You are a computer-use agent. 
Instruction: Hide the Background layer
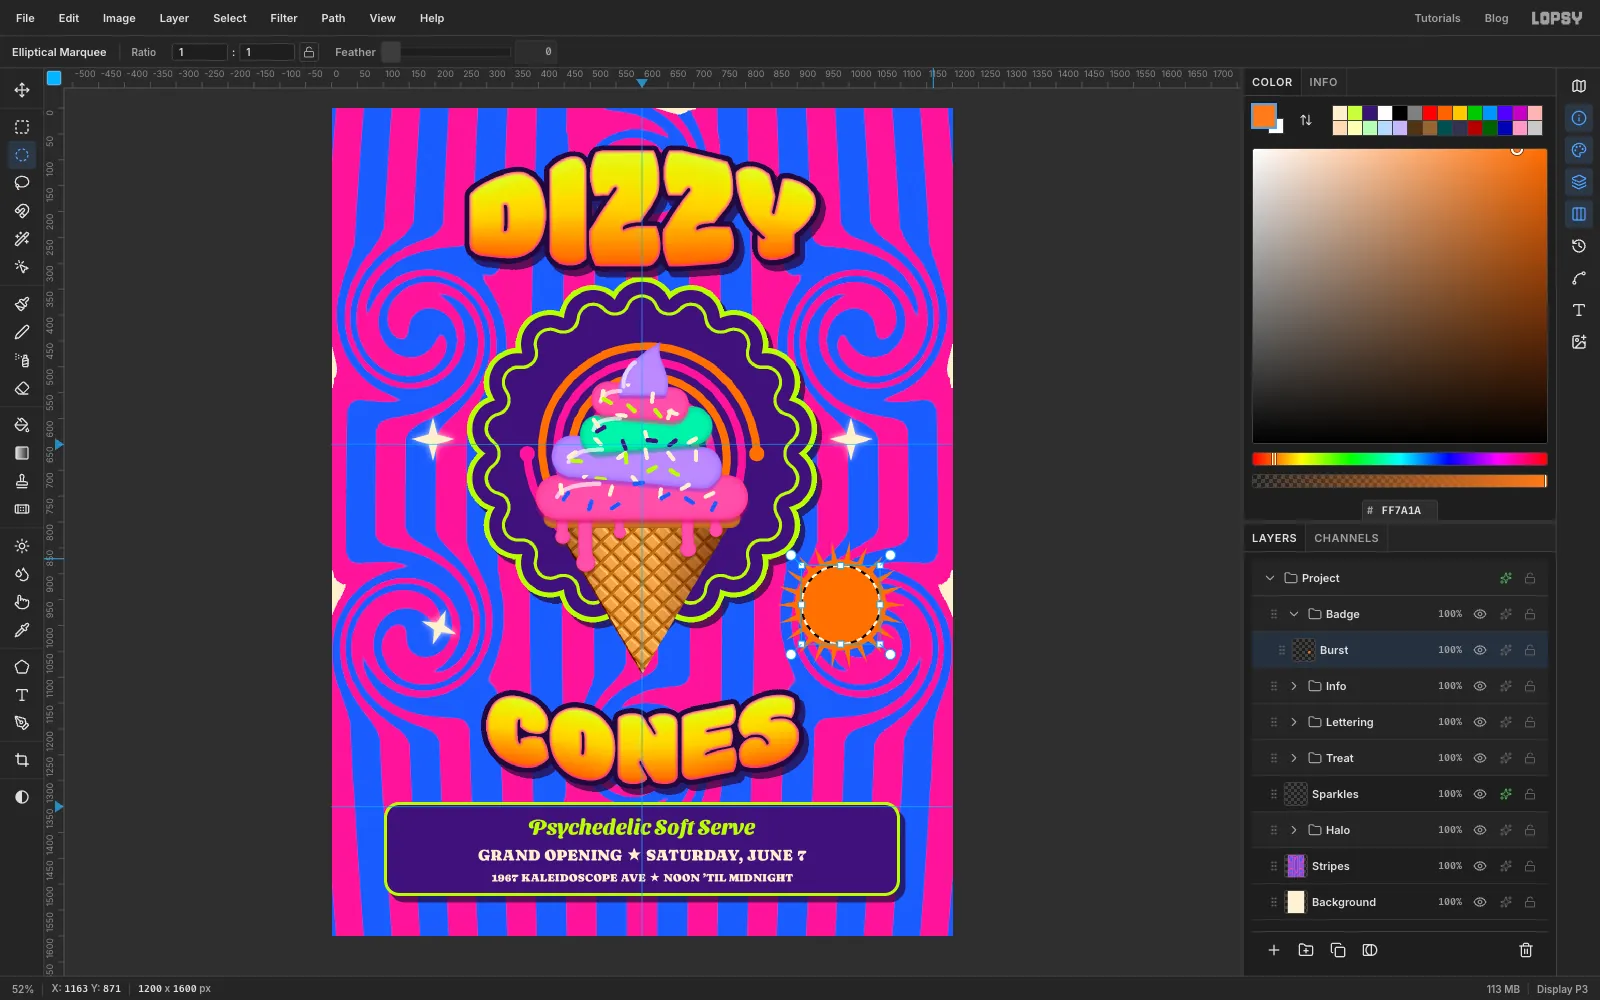(x=1480, y=902)
